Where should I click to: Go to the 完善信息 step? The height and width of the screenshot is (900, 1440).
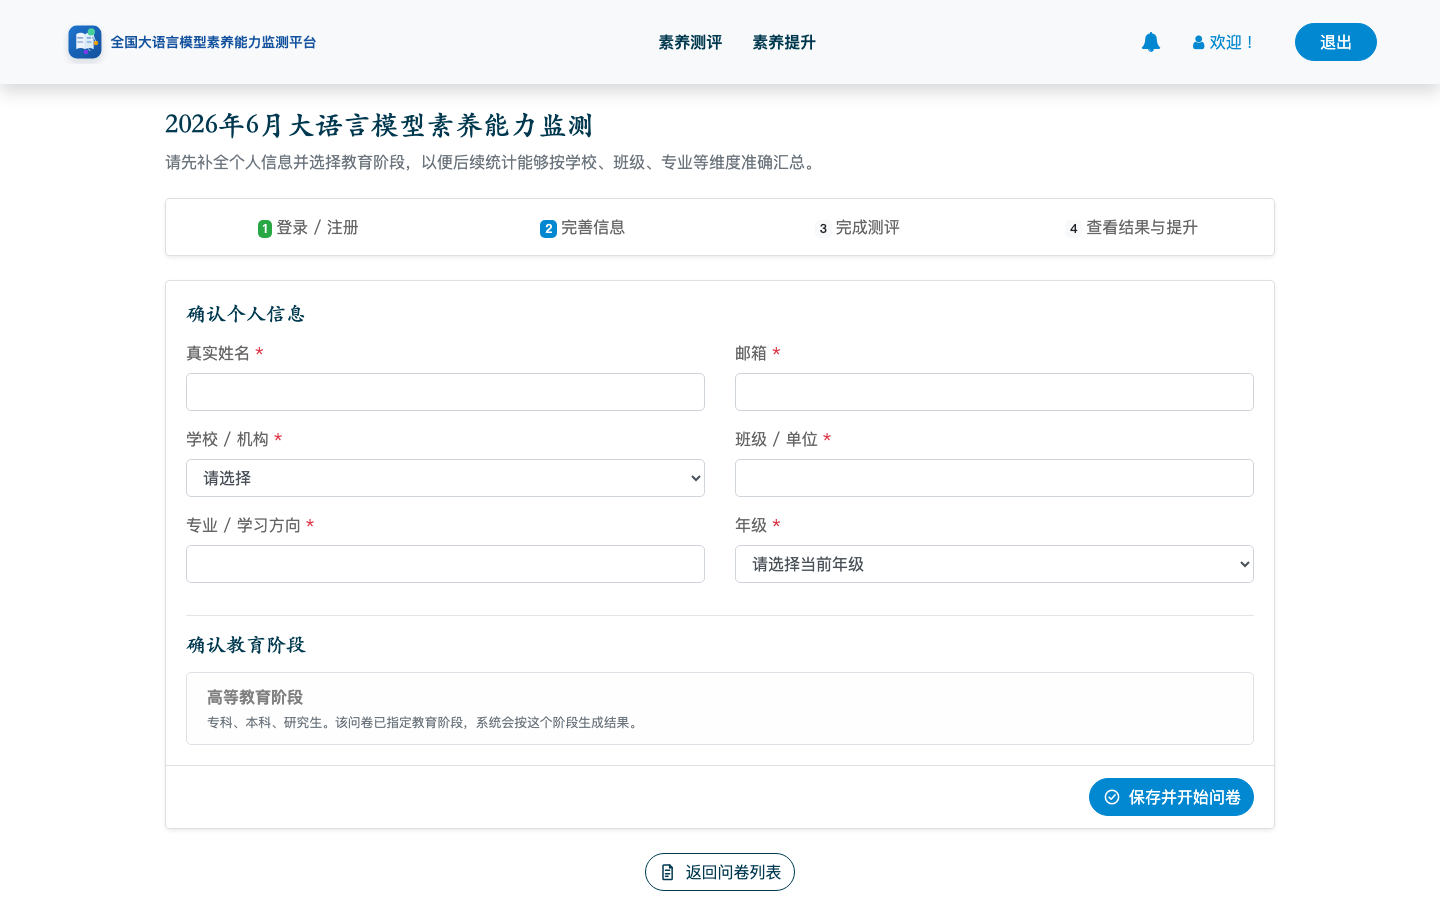point(582,227)
